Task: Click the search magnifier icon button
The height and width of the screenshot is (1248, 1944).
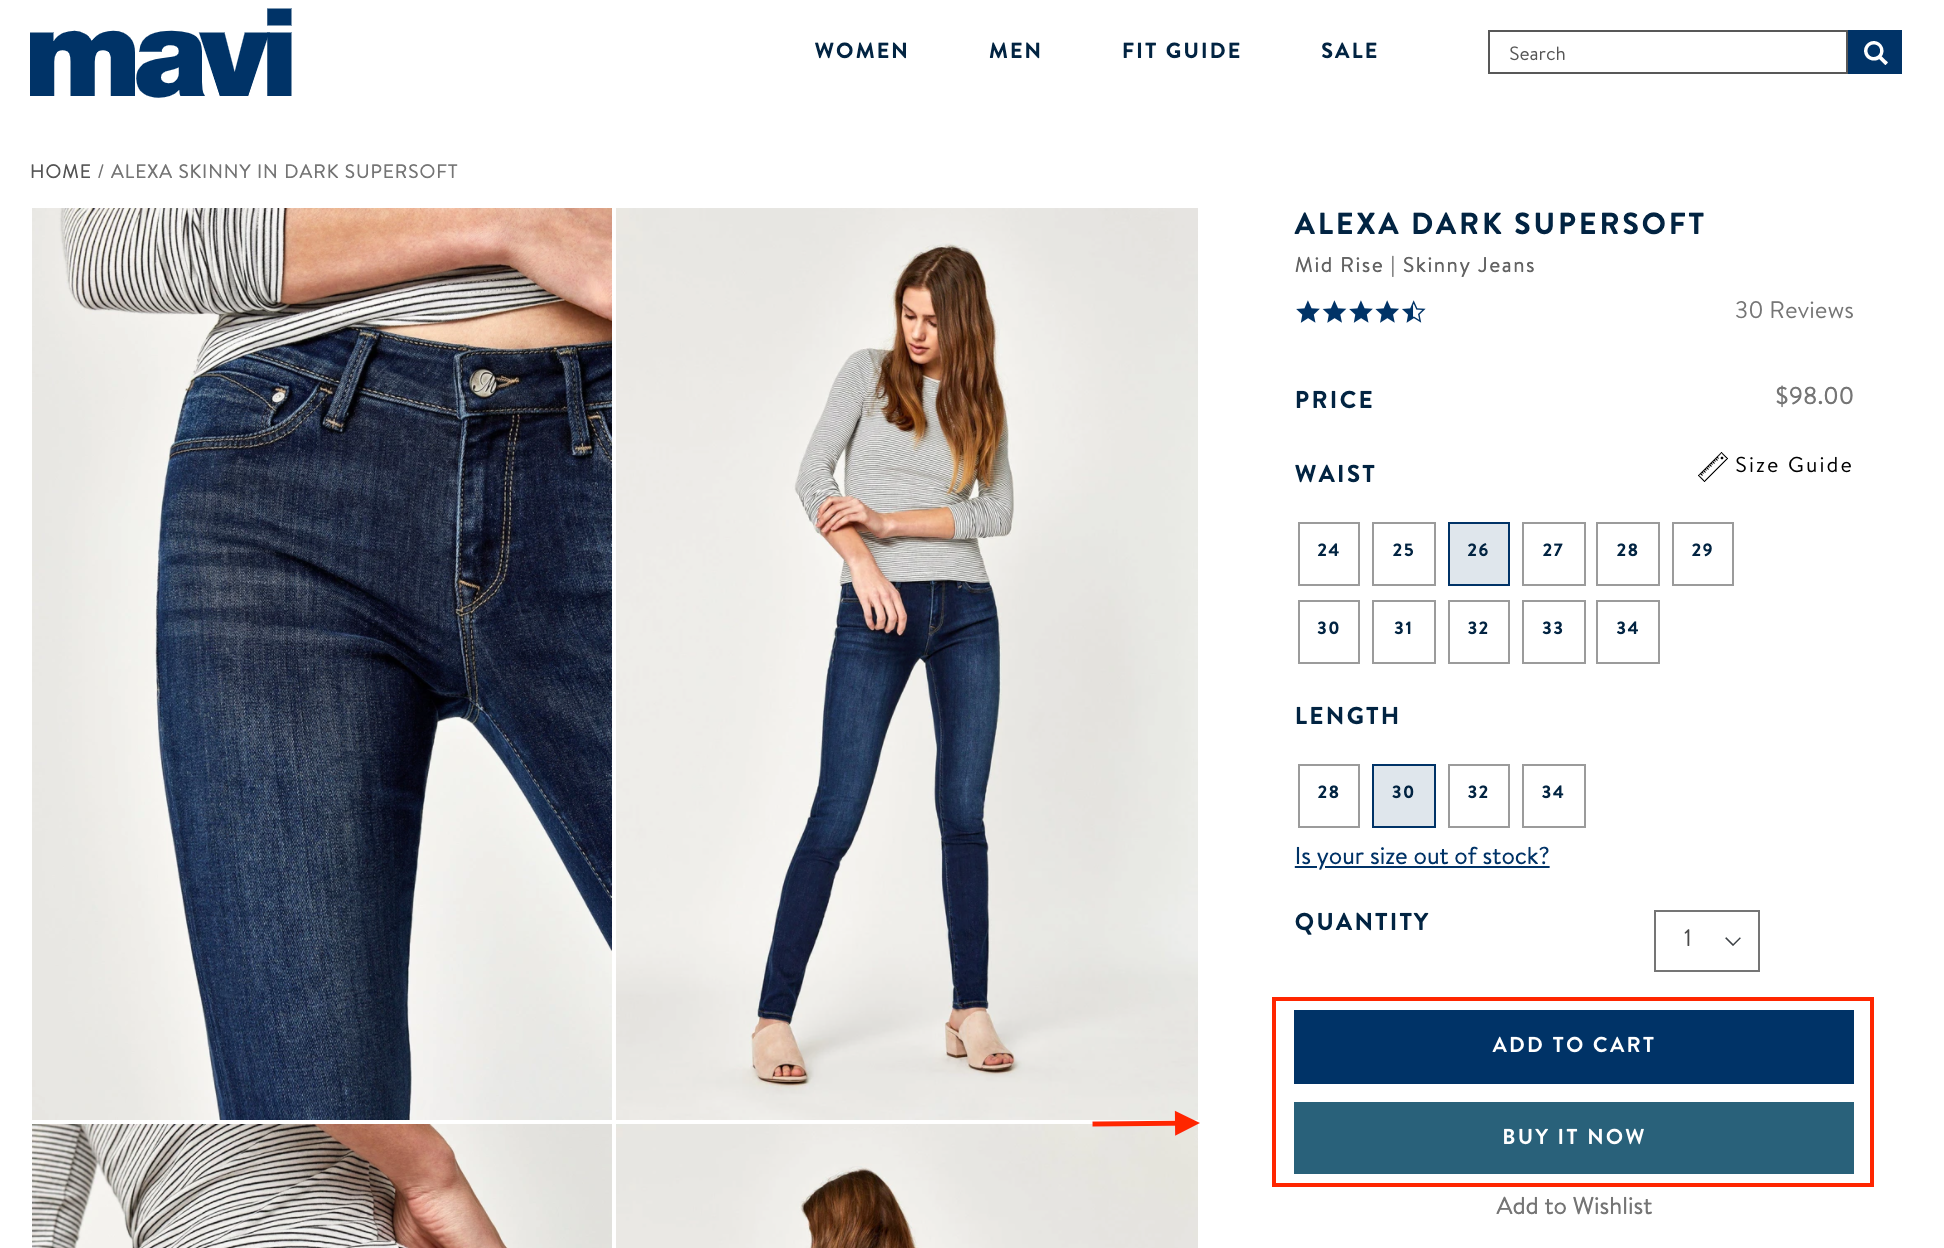Action: [1874, 52]
